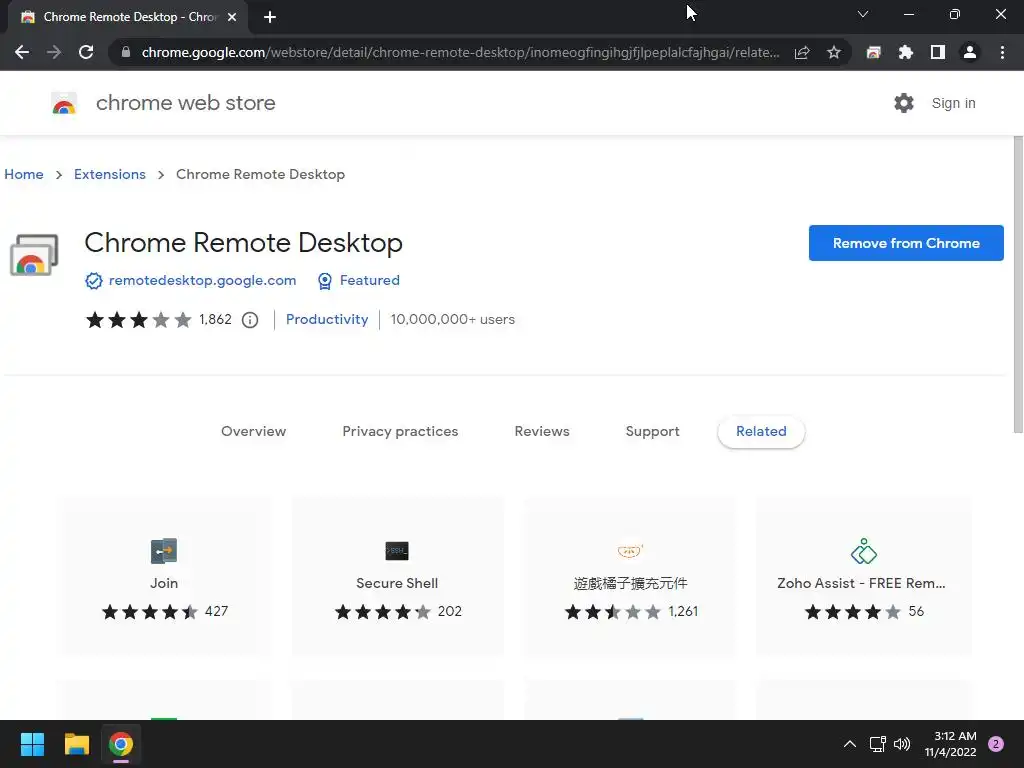This screenshot has width=1024, height=768.
Task: Click the 遊戲橘子擴充元件 title text
Action: click(630, 583)
